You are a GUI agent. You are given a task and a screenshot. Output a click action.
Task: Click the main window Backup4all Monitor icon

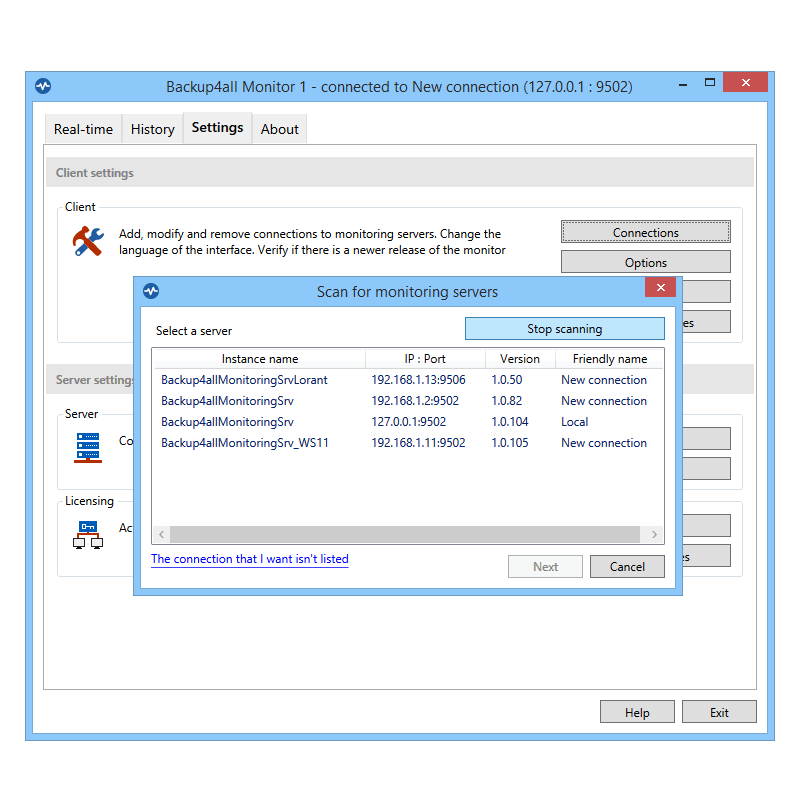pos(43,87)
